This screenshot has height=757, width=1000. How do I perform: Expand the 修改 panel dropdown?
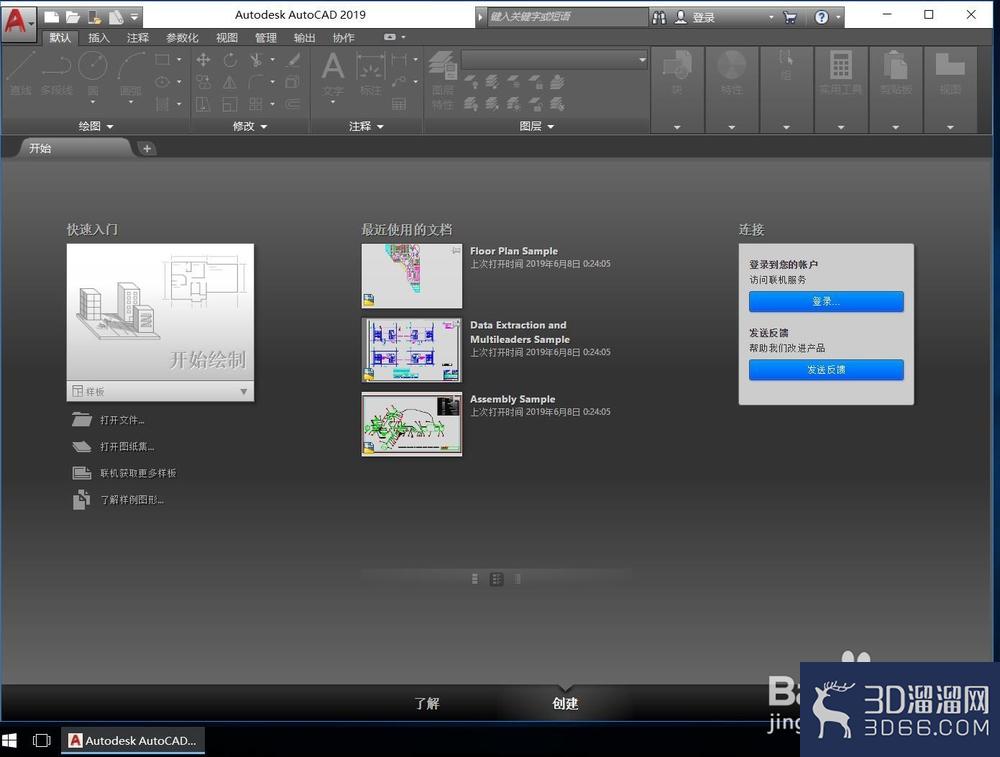click(249, 126)
